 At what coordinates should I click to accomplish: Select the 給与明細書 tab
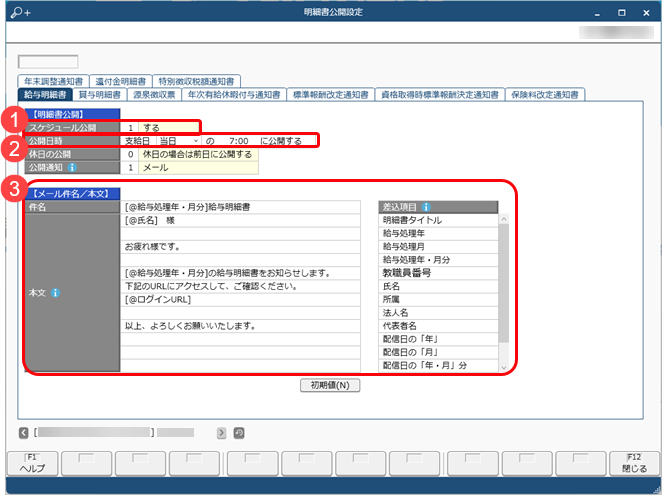(45, 95)
